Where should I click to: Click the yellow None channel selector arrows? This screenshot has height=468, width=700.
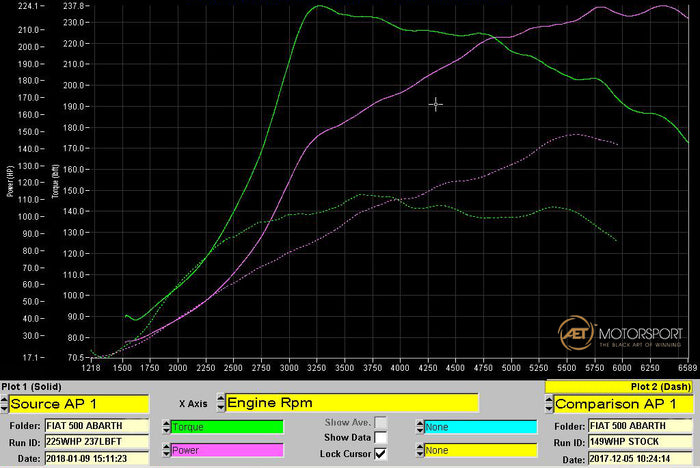pos(418,450)
